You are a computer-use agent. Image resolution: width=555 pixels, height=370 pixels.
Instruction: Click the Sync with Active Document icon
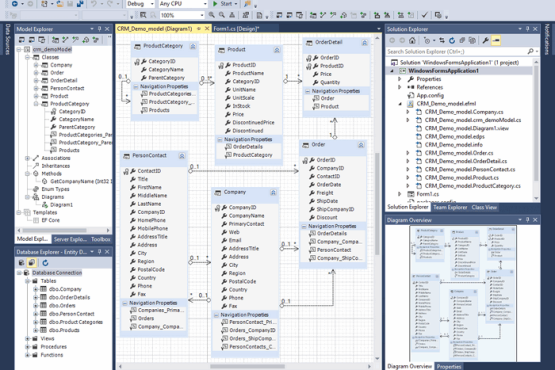(x=442, y=40)
